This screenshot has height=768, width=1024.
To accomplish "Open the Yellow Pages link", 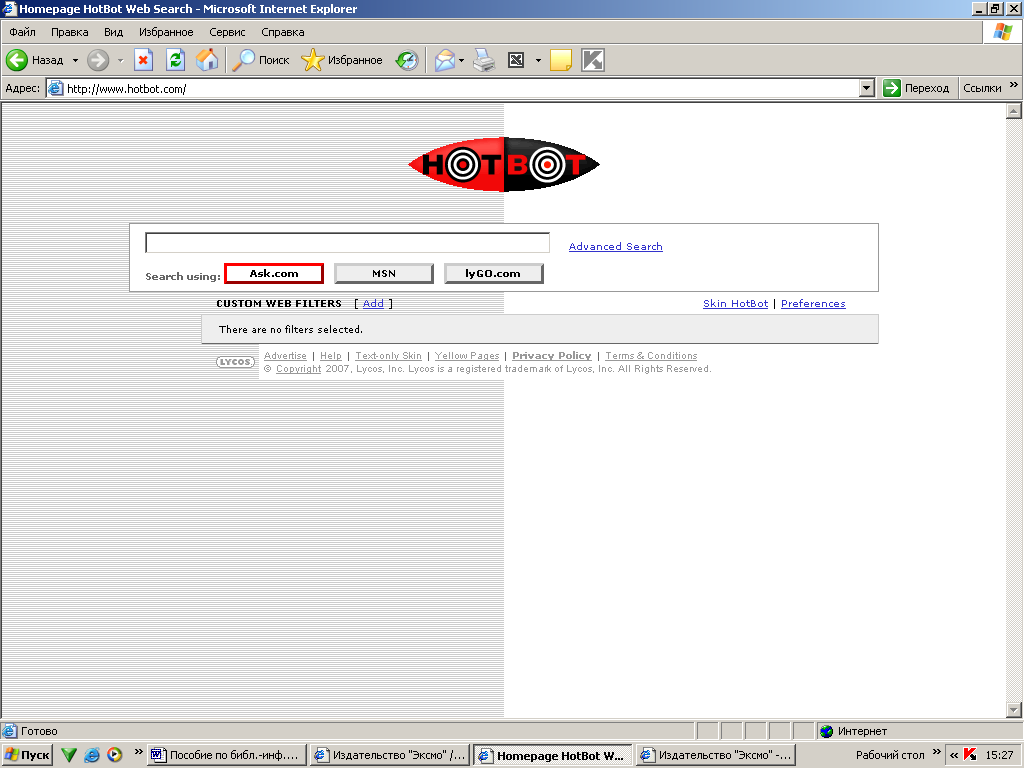I will click(467, 356).
